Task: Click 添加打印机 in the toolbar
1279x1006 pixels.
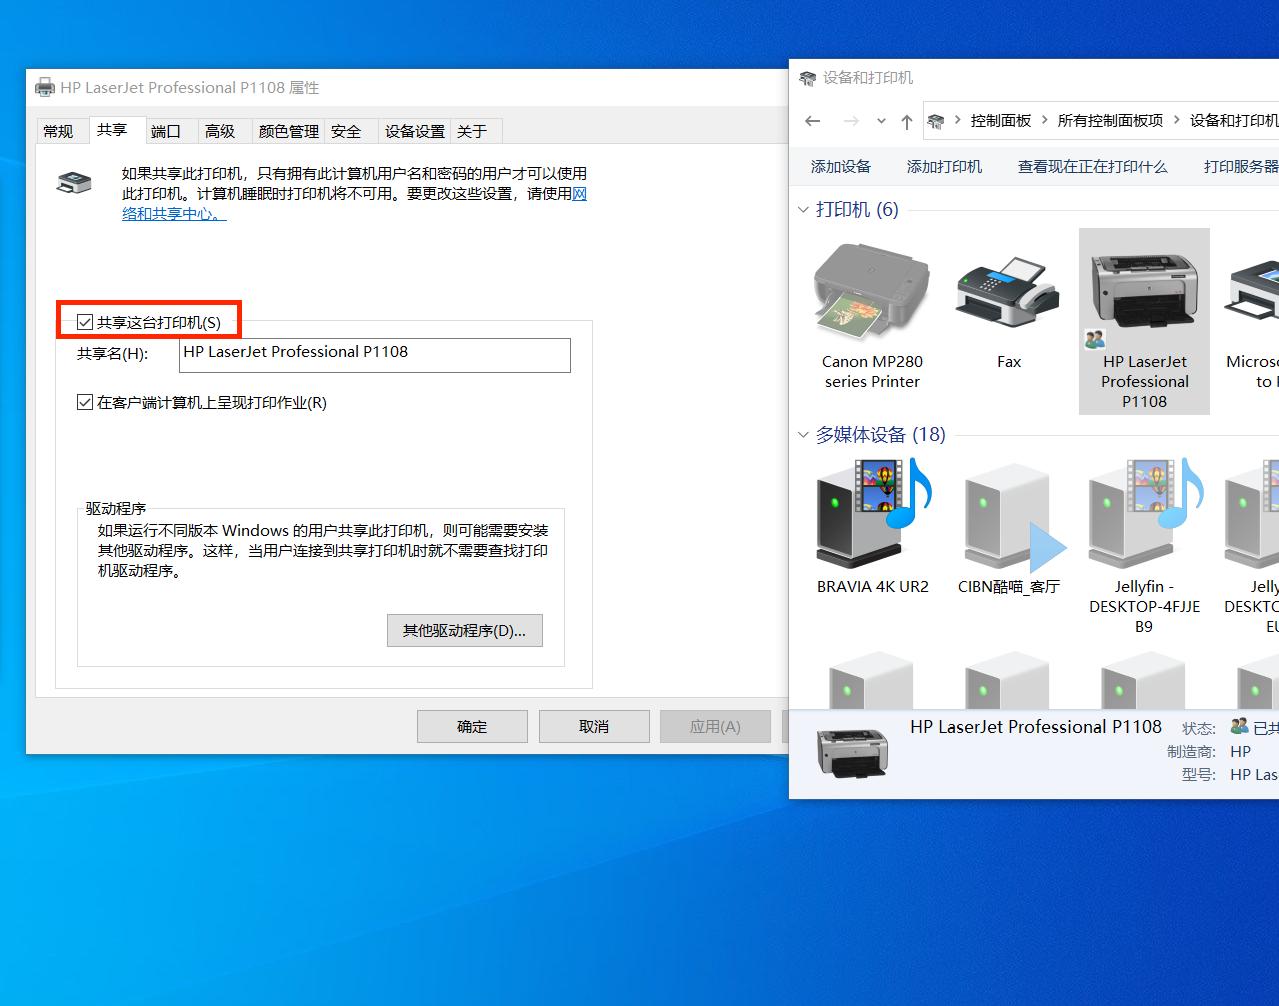Action: click(943, 166)
